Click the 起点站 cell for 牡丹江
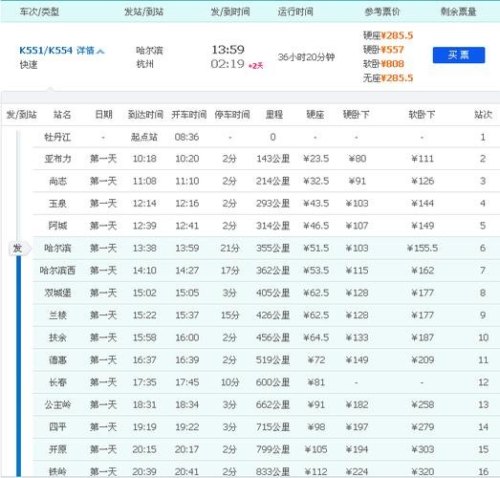The image size is (500, 478). point(144,137)
